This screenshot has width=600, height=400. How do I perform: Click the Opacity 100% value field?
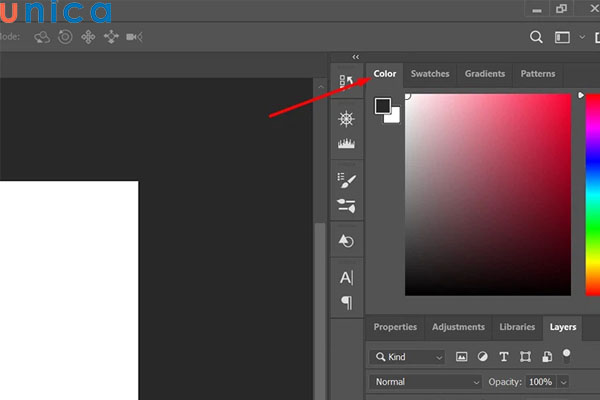540,382
